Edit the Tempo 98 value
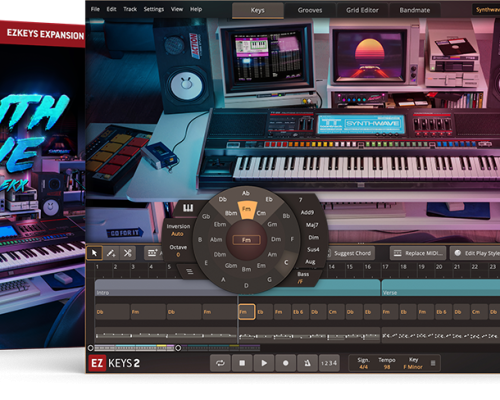 pos(387,363)
